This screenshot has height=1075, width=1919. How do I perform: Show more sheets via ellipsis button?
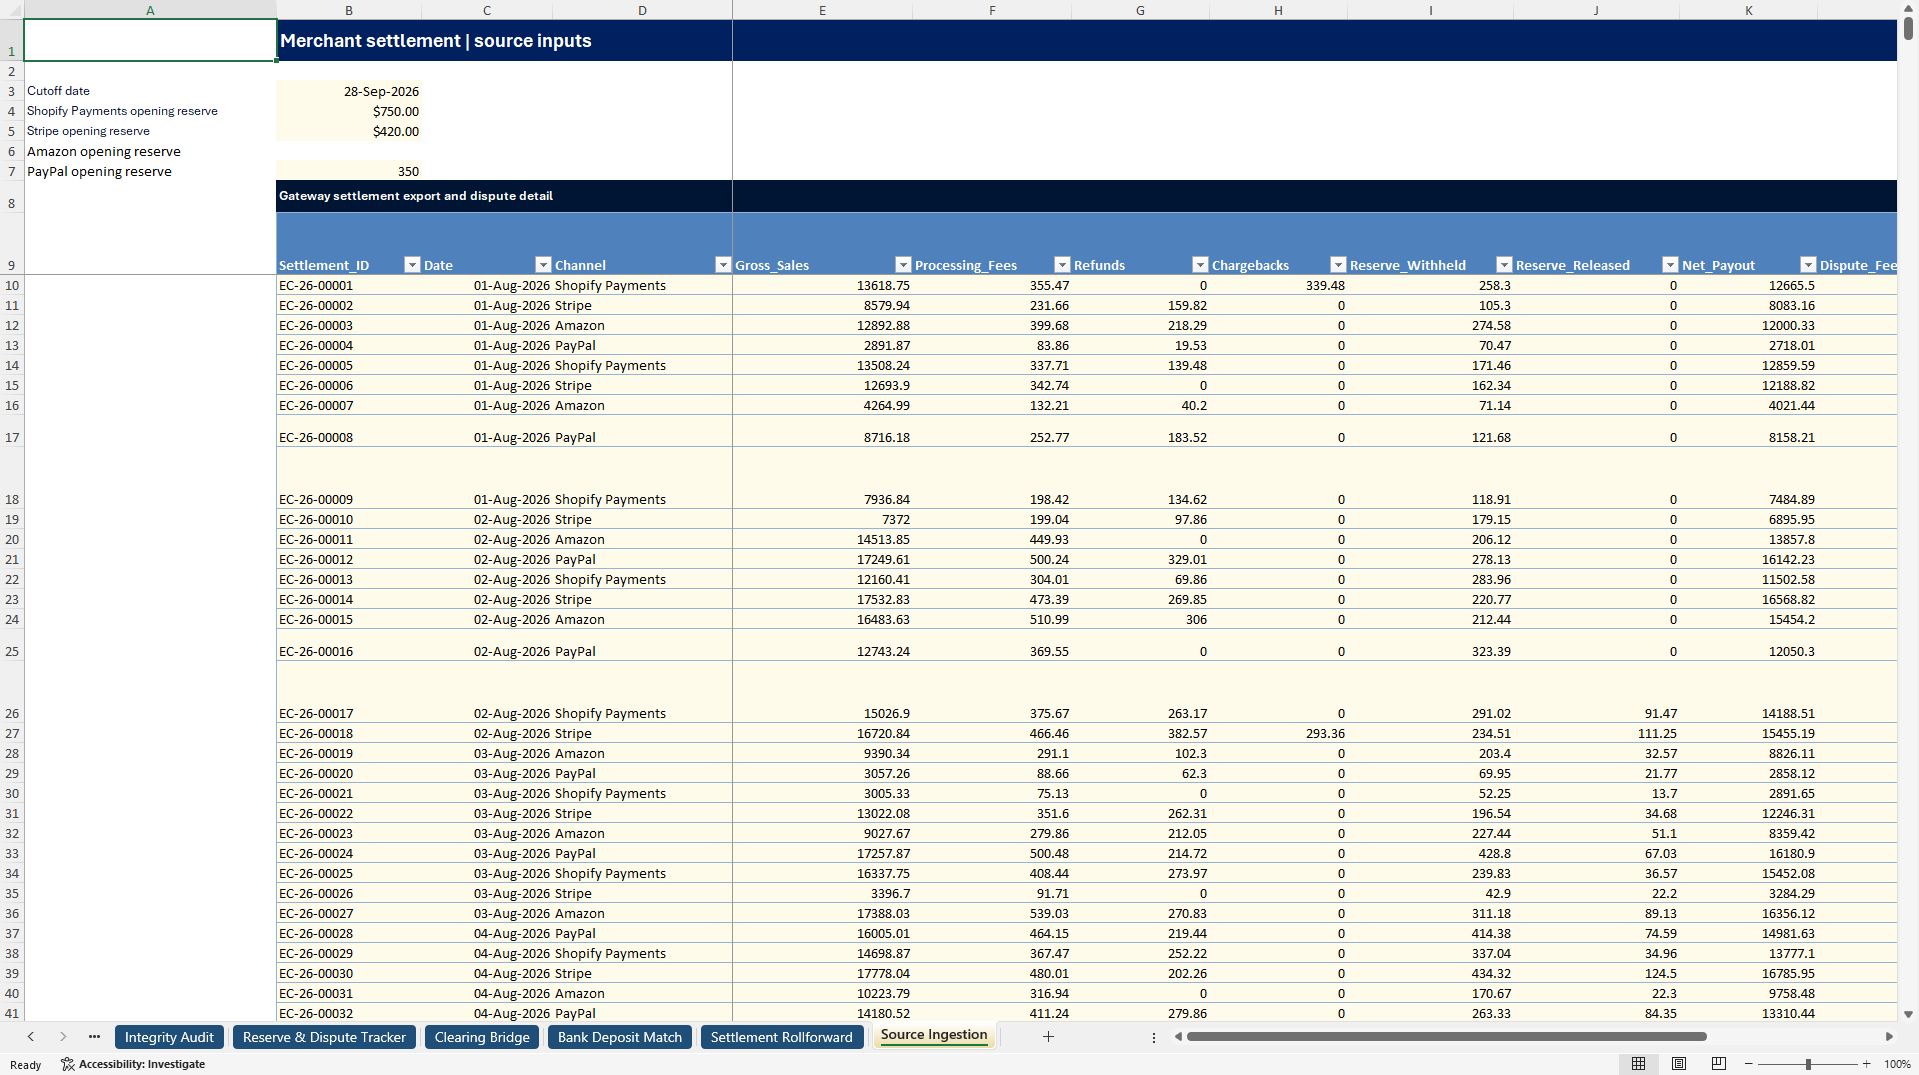(x=94, y=1037)
